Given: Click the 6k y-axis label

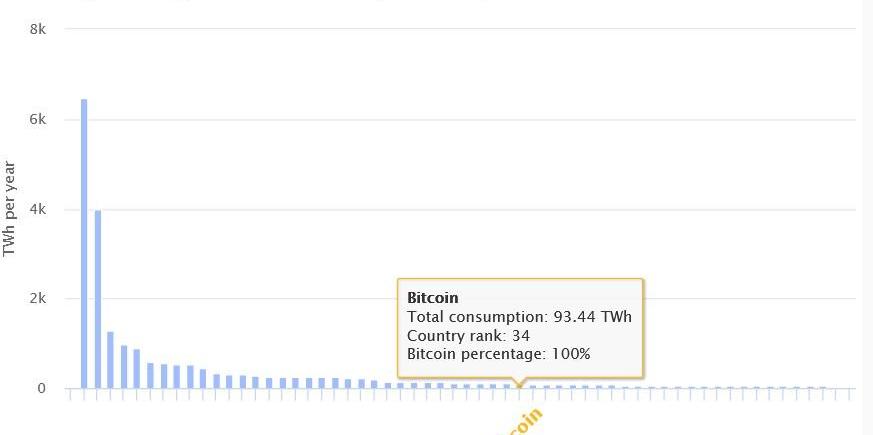Looking at the screenshot, I should (x=38, y=120).
